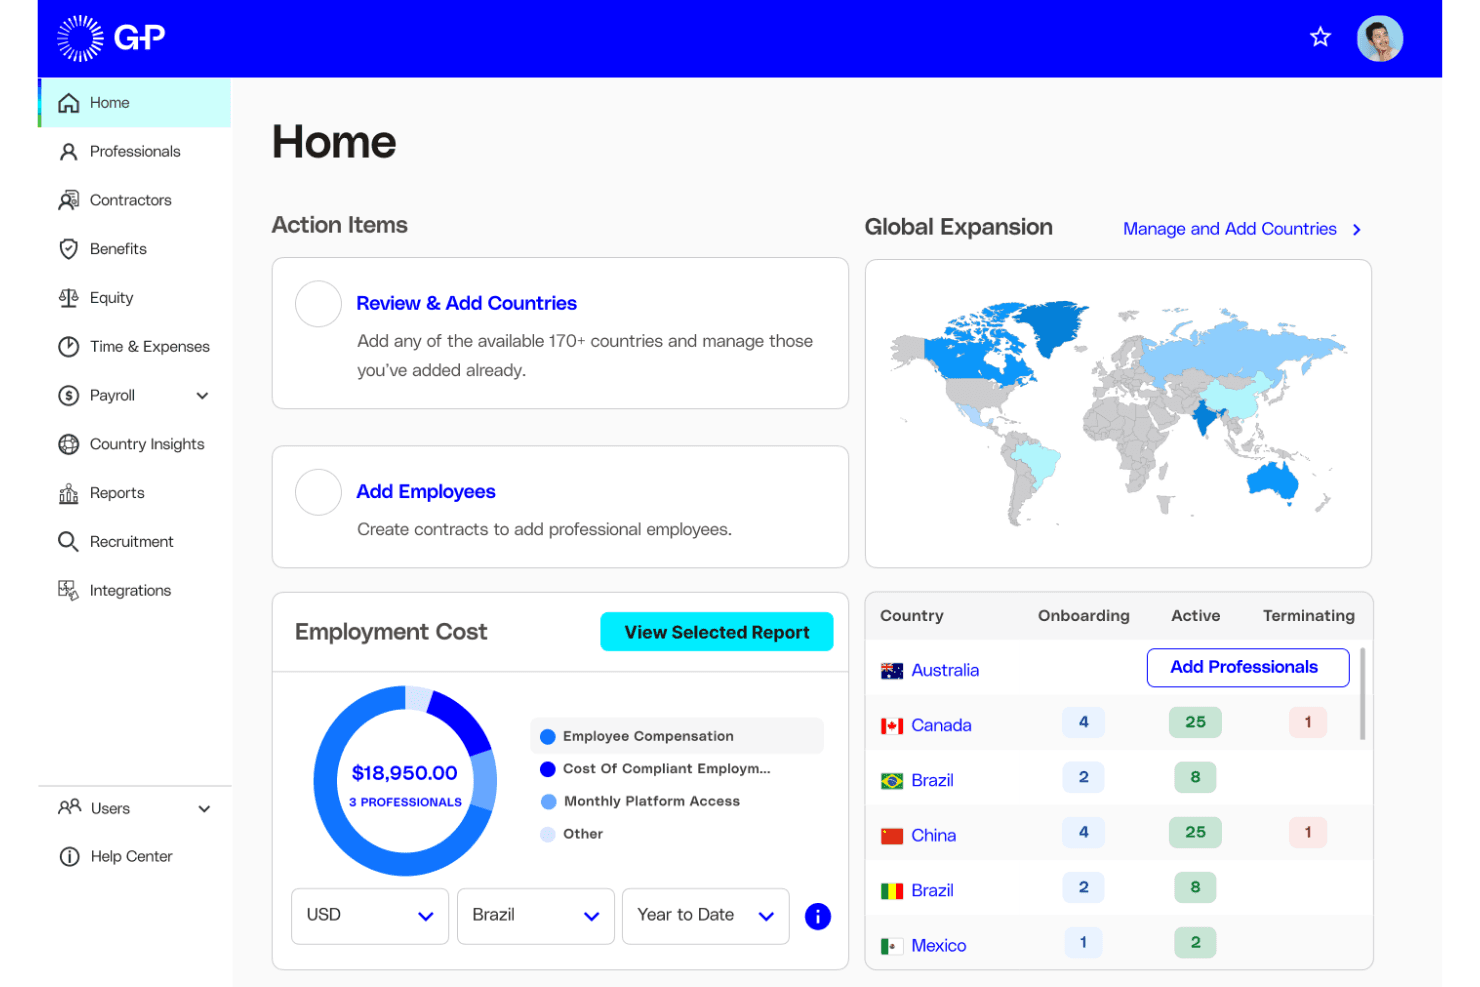Open the Review & Add Countries link
Screen dimensions: 1480x987
click(x=466, y=303)
